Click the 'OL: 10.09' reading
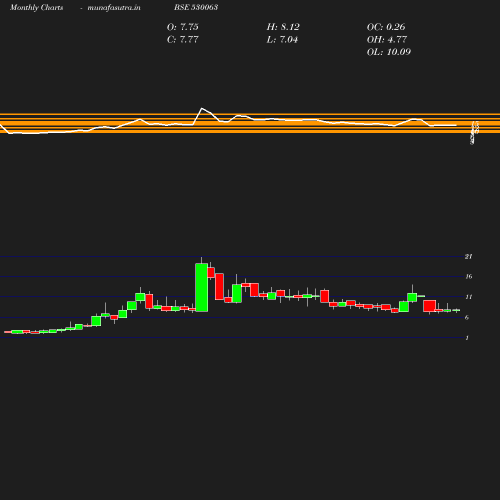500x500 pixels. pos(389,52)
